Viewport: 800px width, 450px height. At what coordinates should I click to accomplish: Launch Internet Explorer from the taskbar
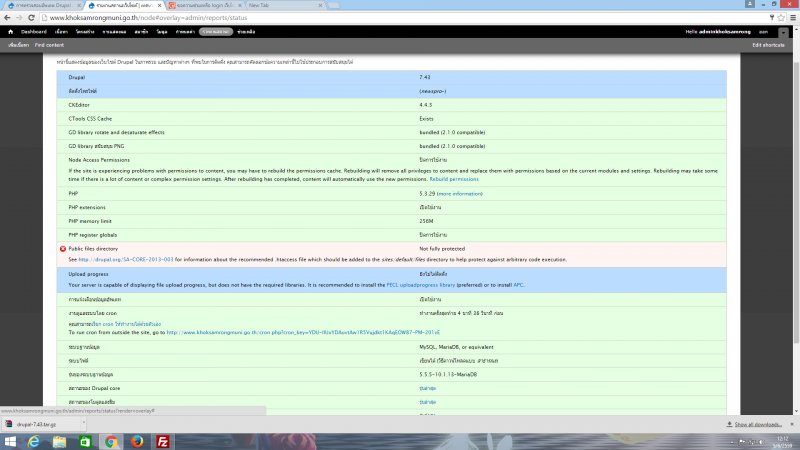(34, 442)
